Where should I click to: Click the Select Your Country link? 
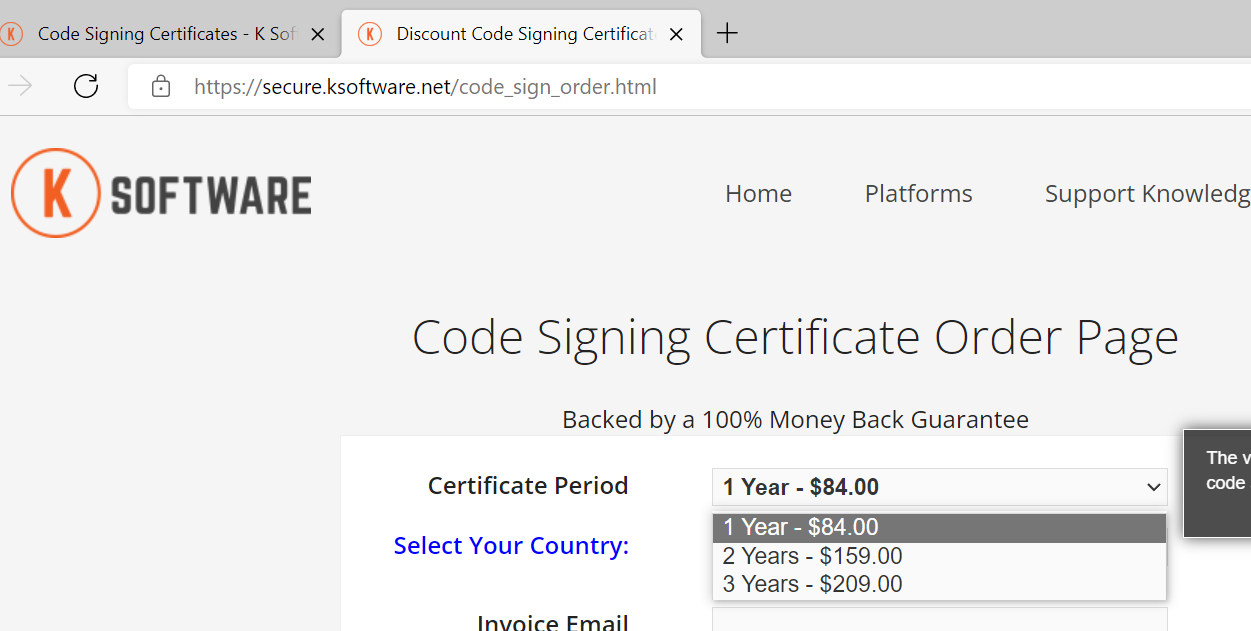coord(511,546)
